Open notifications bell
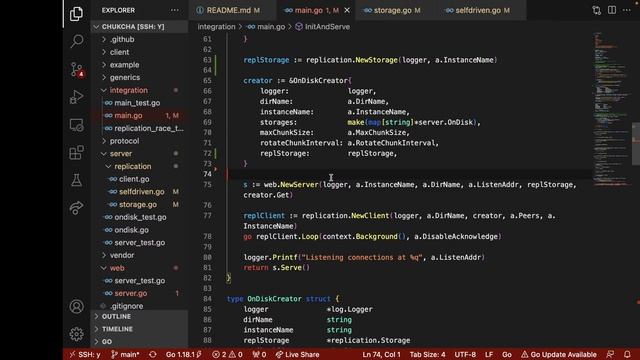Image resolution: width=640 pixels, height=360 pixels. tap(627, 354)
